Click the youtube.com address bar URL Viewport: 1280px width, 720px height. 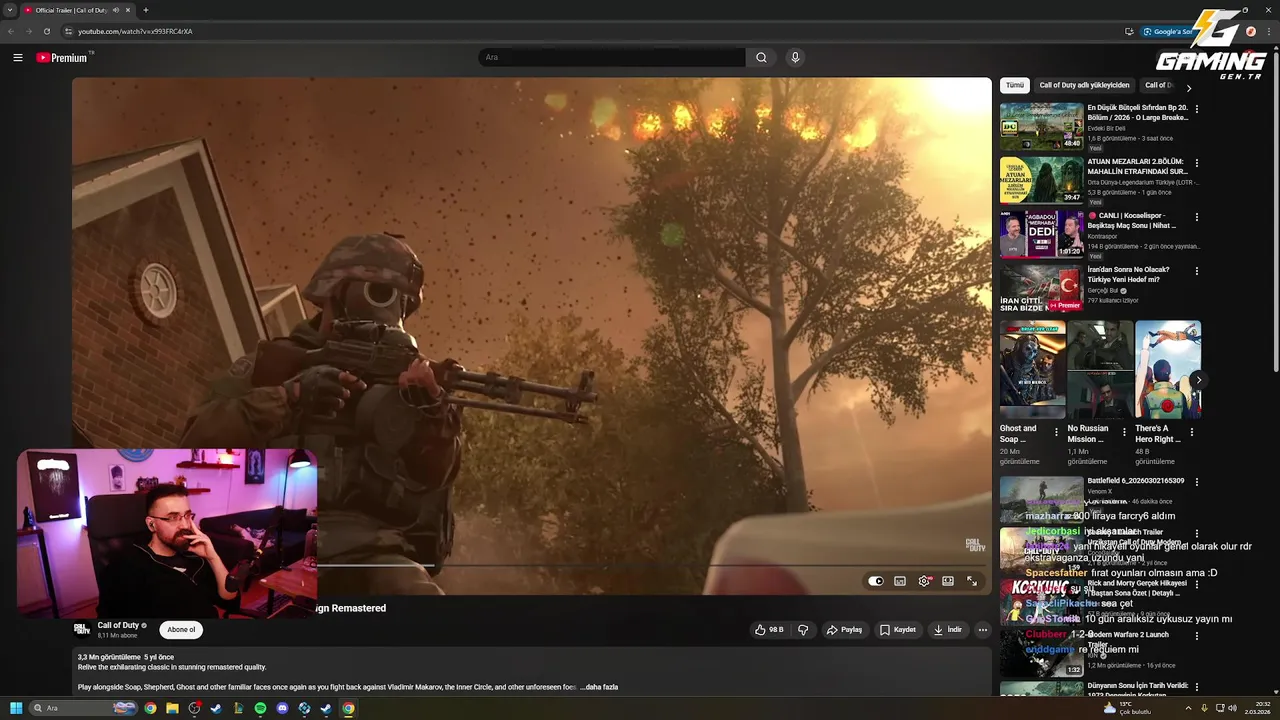135,31
